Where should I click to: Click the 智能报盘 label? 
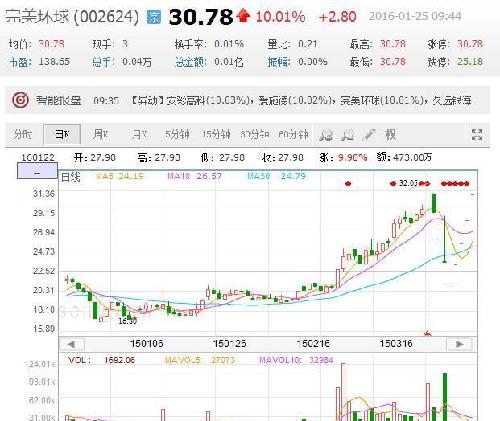click(x=59, y=100)
